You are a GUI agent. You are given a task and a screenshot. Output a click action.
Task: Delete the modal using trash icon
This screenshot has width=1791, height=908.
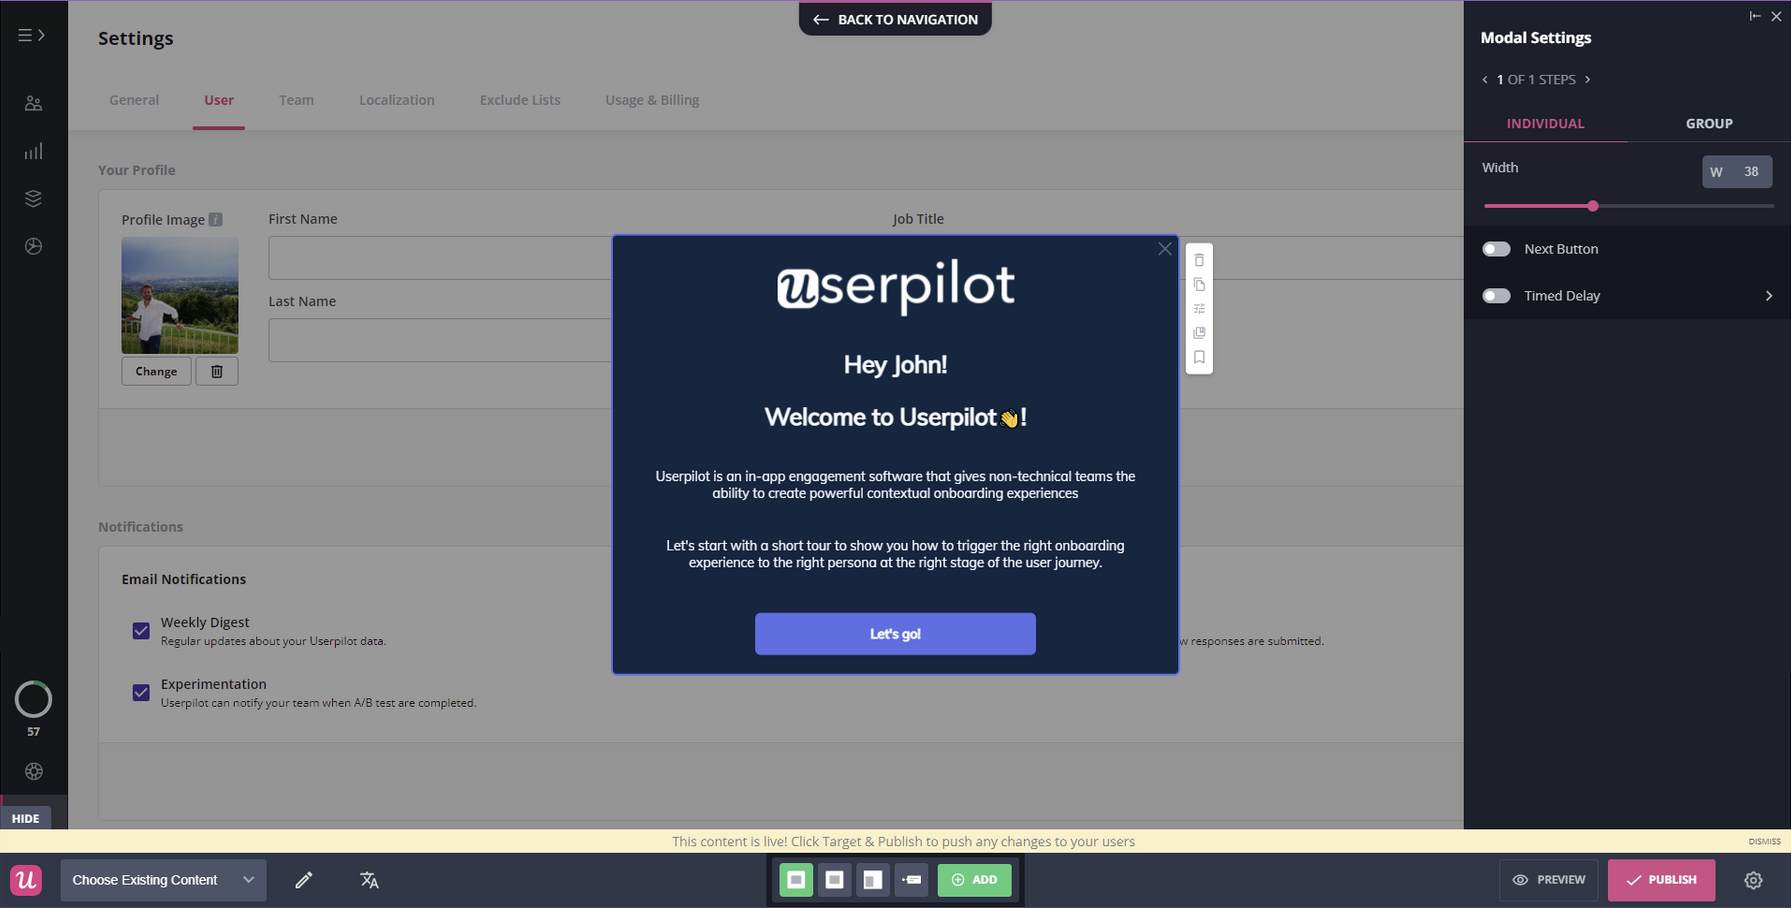click(x=1199, y=260)
